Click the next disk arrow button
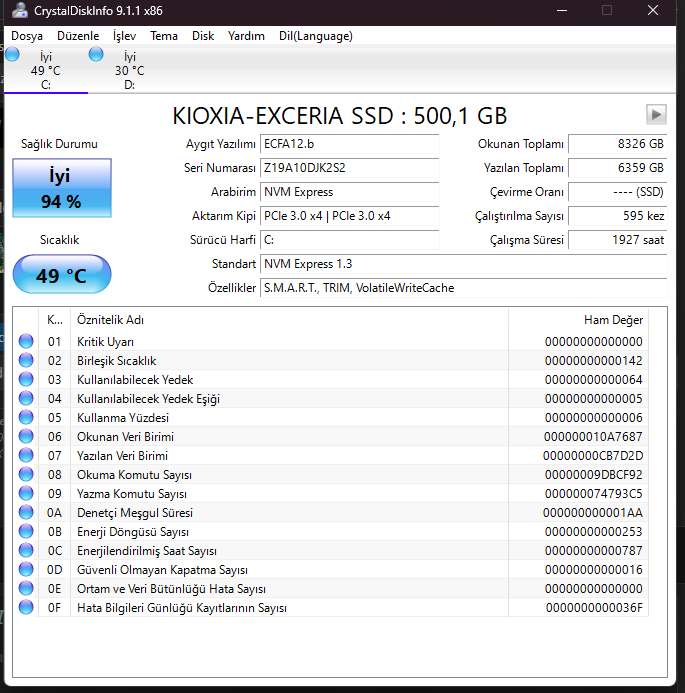 (x=656, y=115)
